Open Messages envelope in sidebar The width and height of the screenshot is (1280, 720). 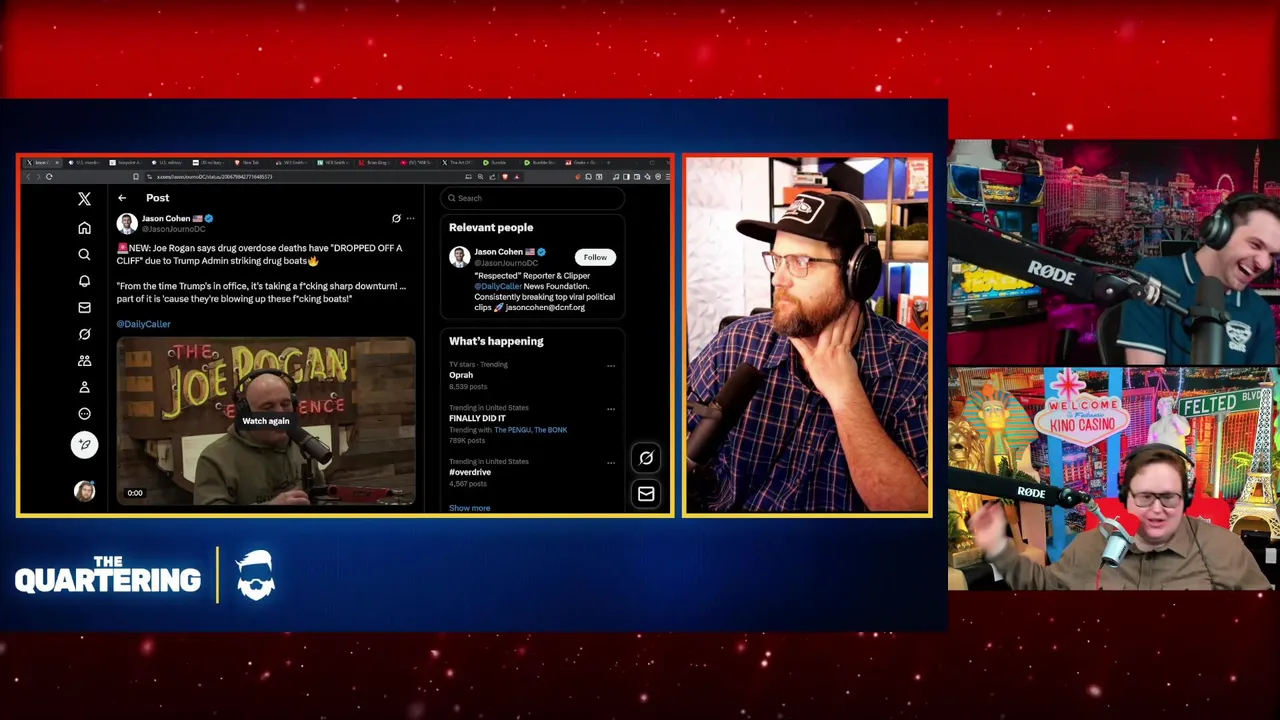point(84,307)
